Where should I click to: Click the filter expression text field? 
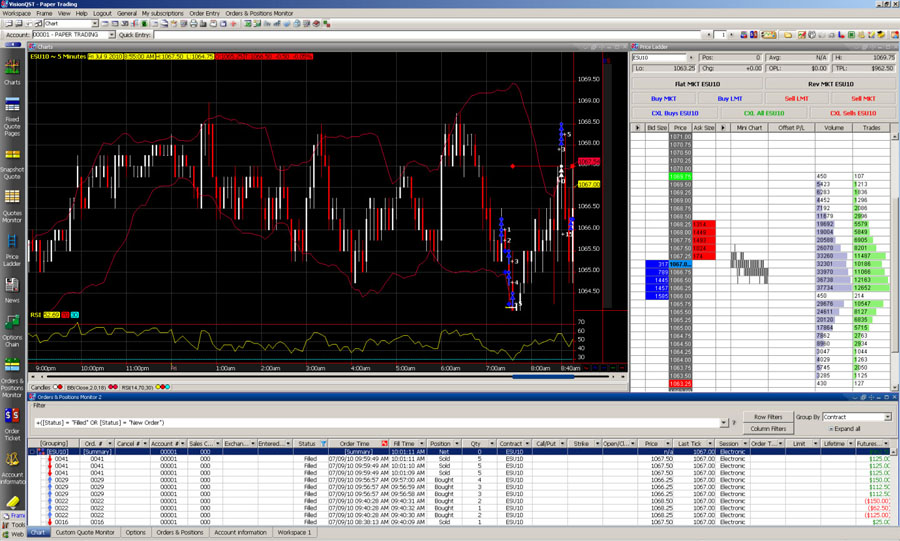pyautogui.click(x=376, y=423)
